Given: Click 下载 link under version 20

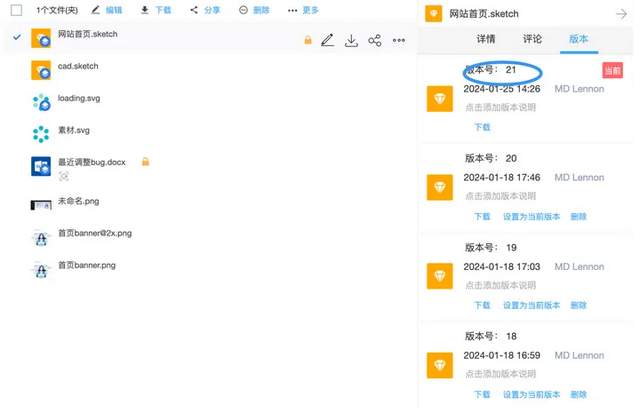Looking at the screenshot, I should point(482,217).
